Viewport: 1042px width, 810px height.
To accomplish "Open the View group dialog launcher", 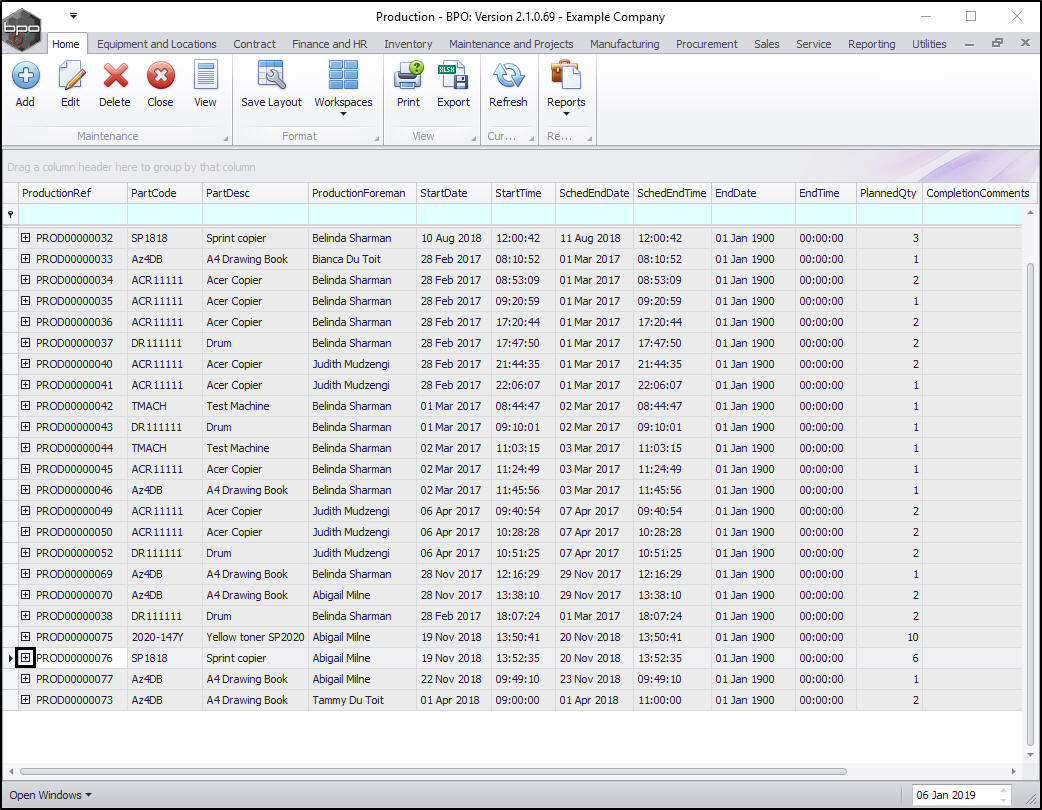I will click(x=474, y=138).
